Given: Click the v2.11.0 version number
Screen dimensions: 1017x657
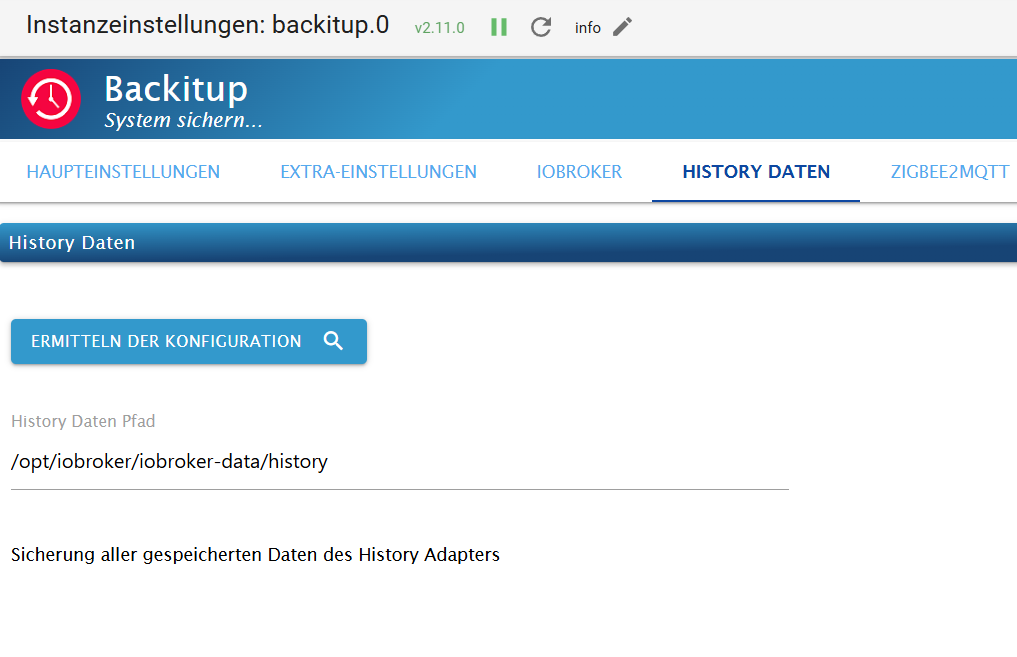Looking at the screenshot, I should (x=440, y=28).
